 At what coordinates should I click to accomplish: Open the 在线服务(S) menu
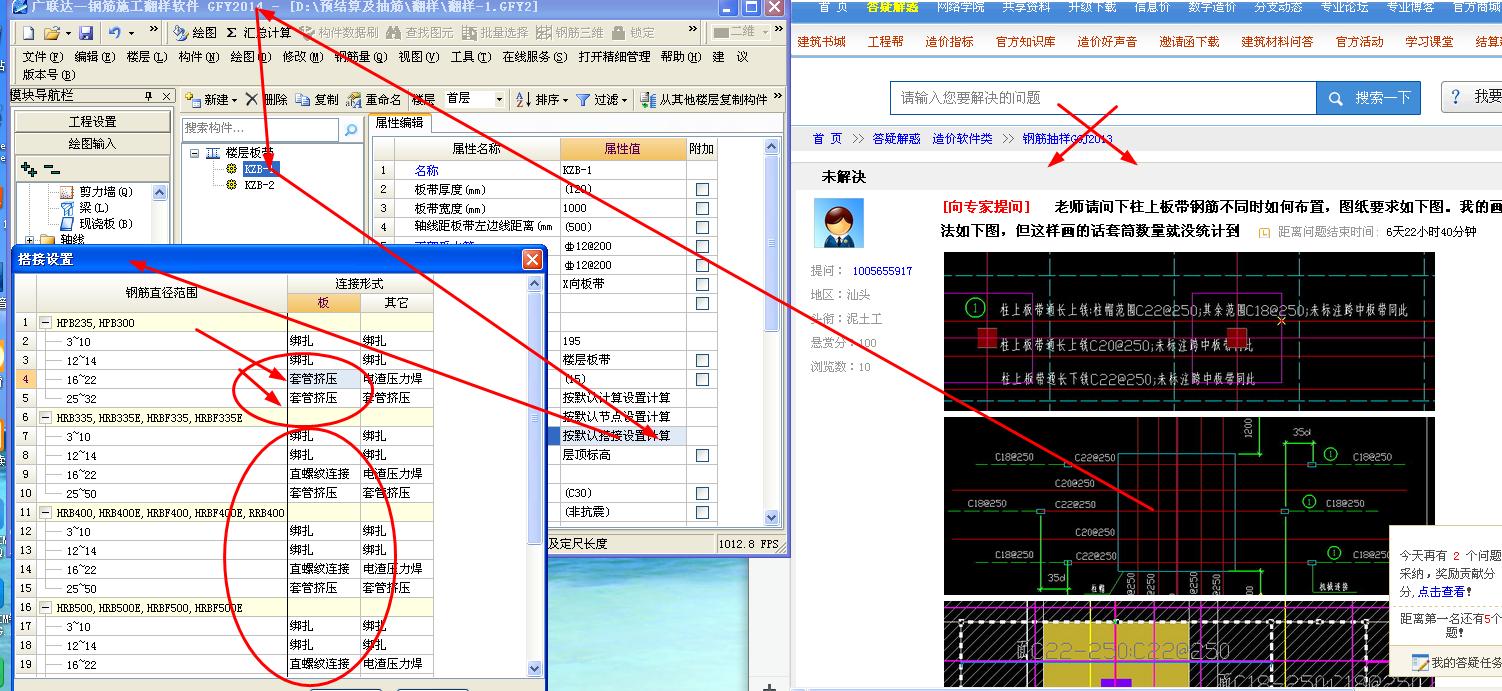point(534,57)
